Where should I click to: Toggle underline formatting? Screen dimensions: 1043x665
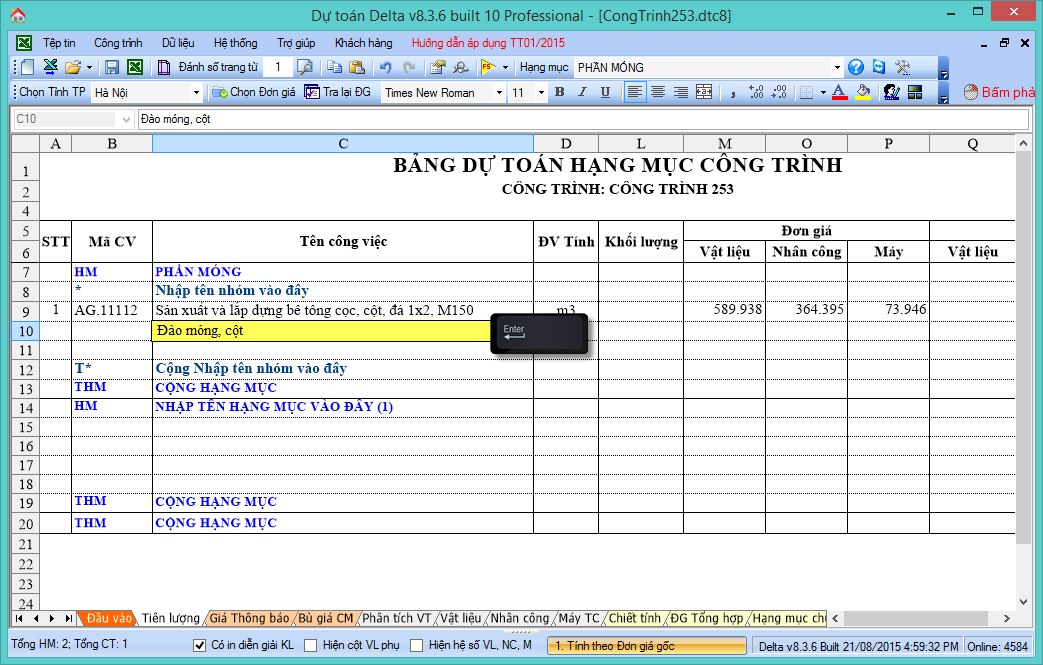coord(605,92)
